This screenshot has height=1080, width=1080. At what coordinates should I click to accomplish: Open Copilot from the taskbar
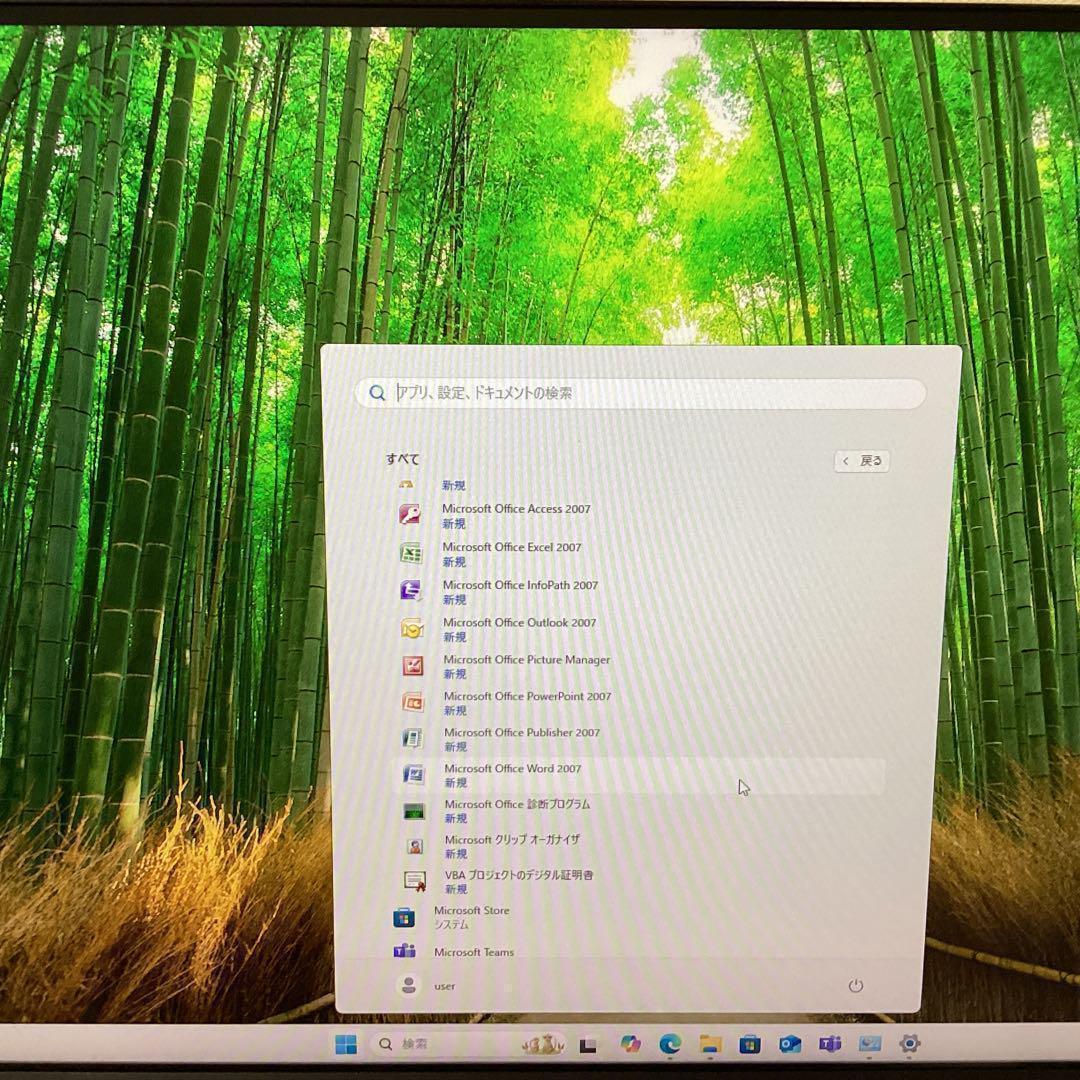[x=628, y=1043]
